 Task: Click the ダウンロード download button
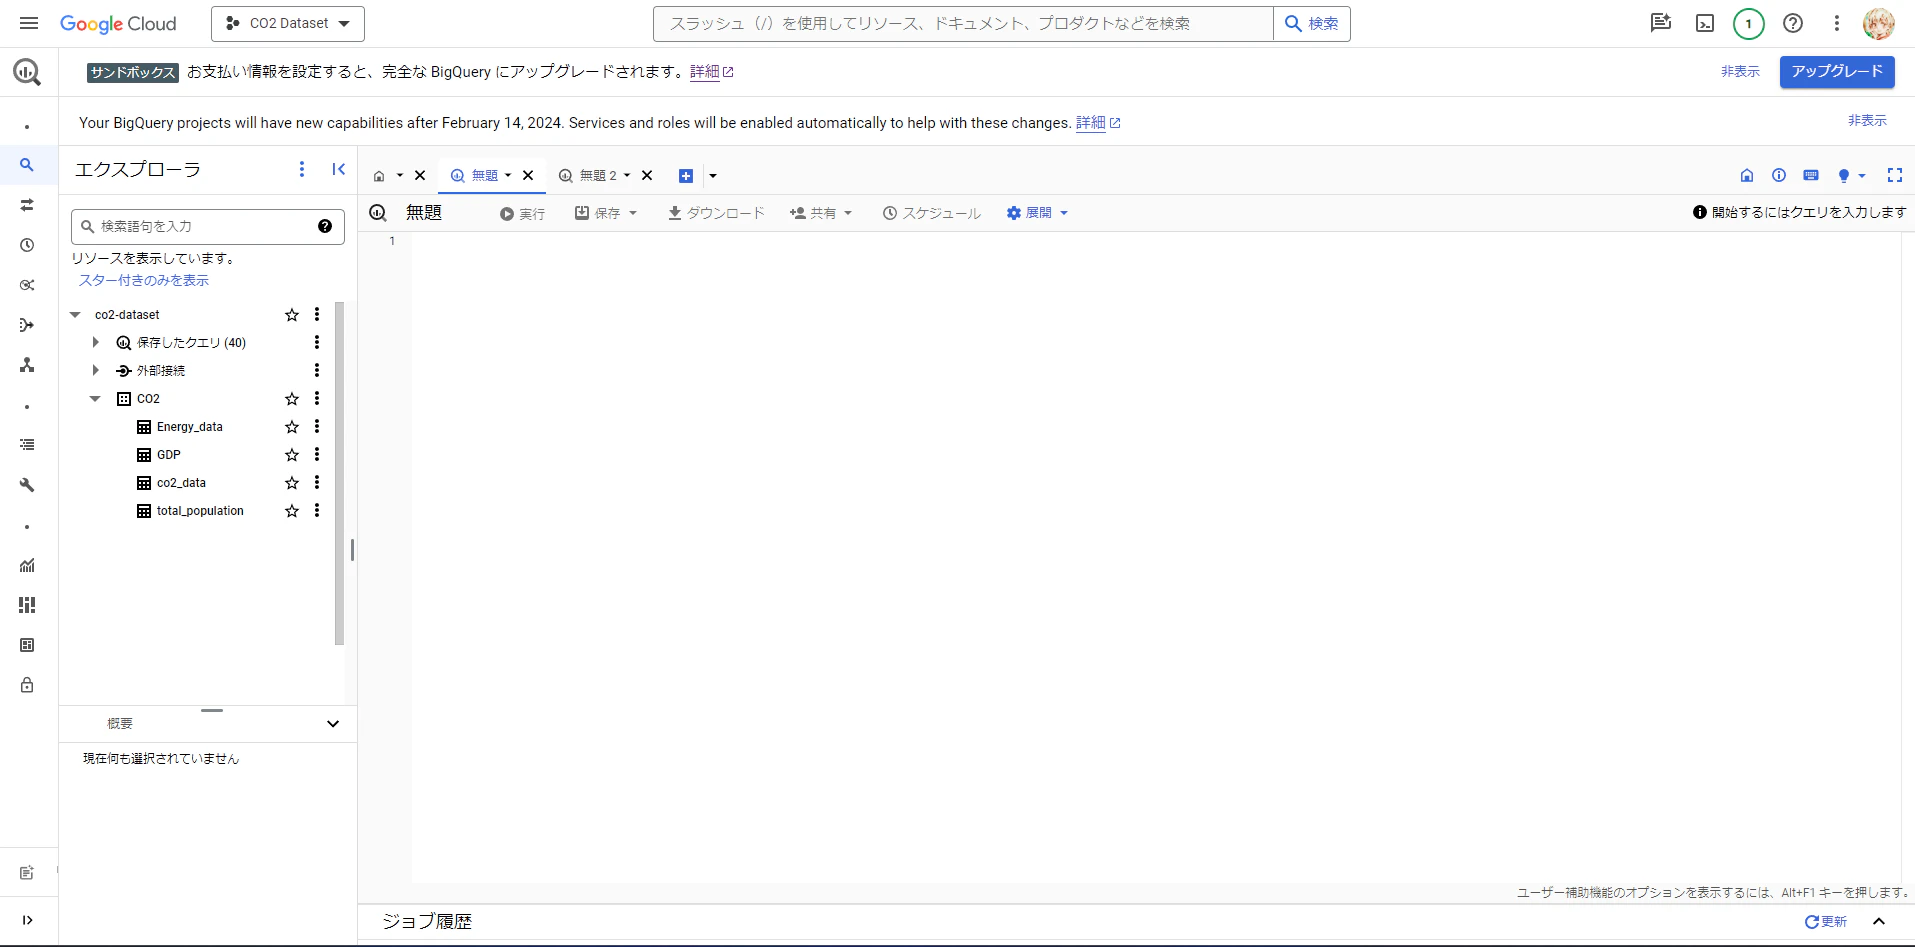point(716,213)
